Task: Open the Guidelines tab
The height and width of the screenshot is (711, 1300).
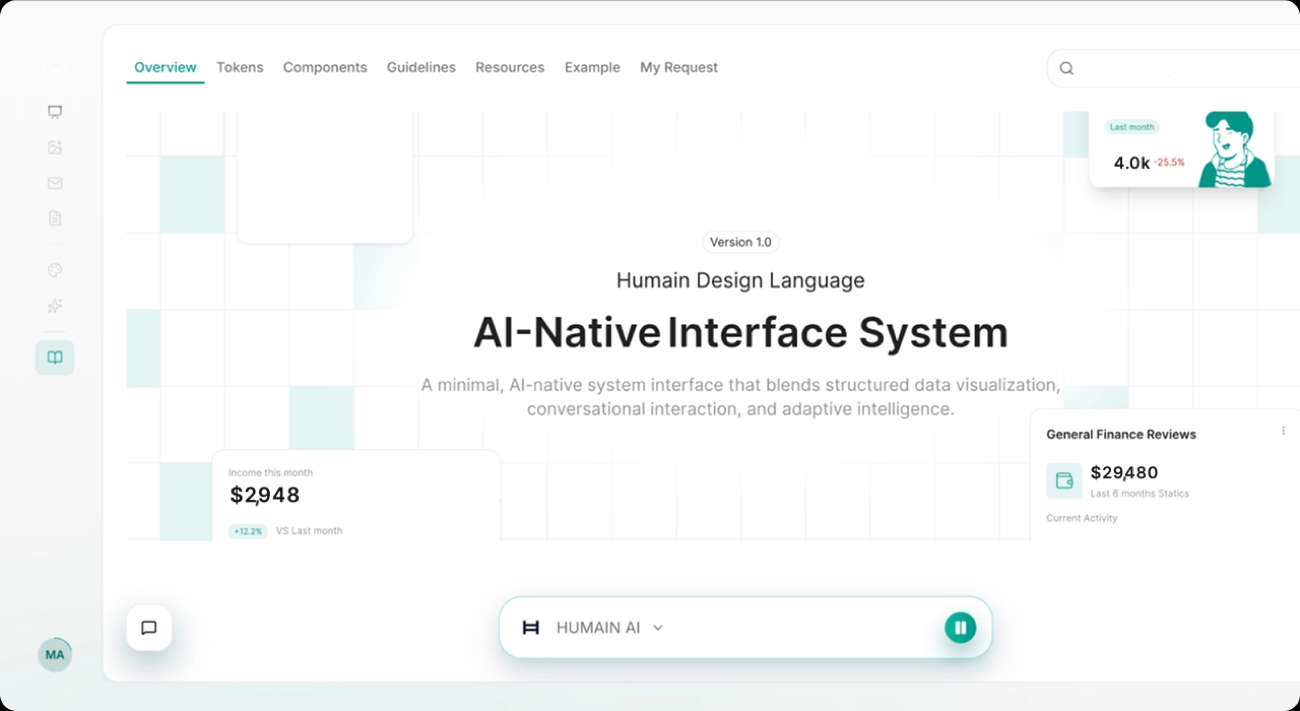Action: tap(421, 67)
